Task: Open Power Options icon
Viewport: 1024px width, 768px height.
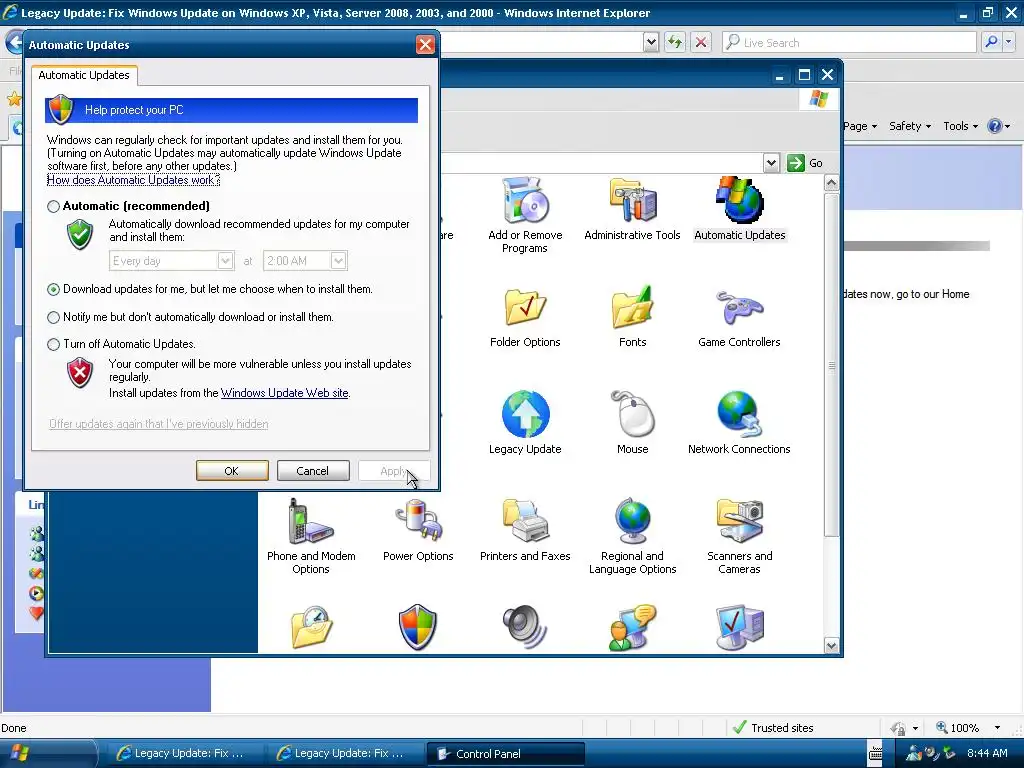Action: click(x=418, y=530)
